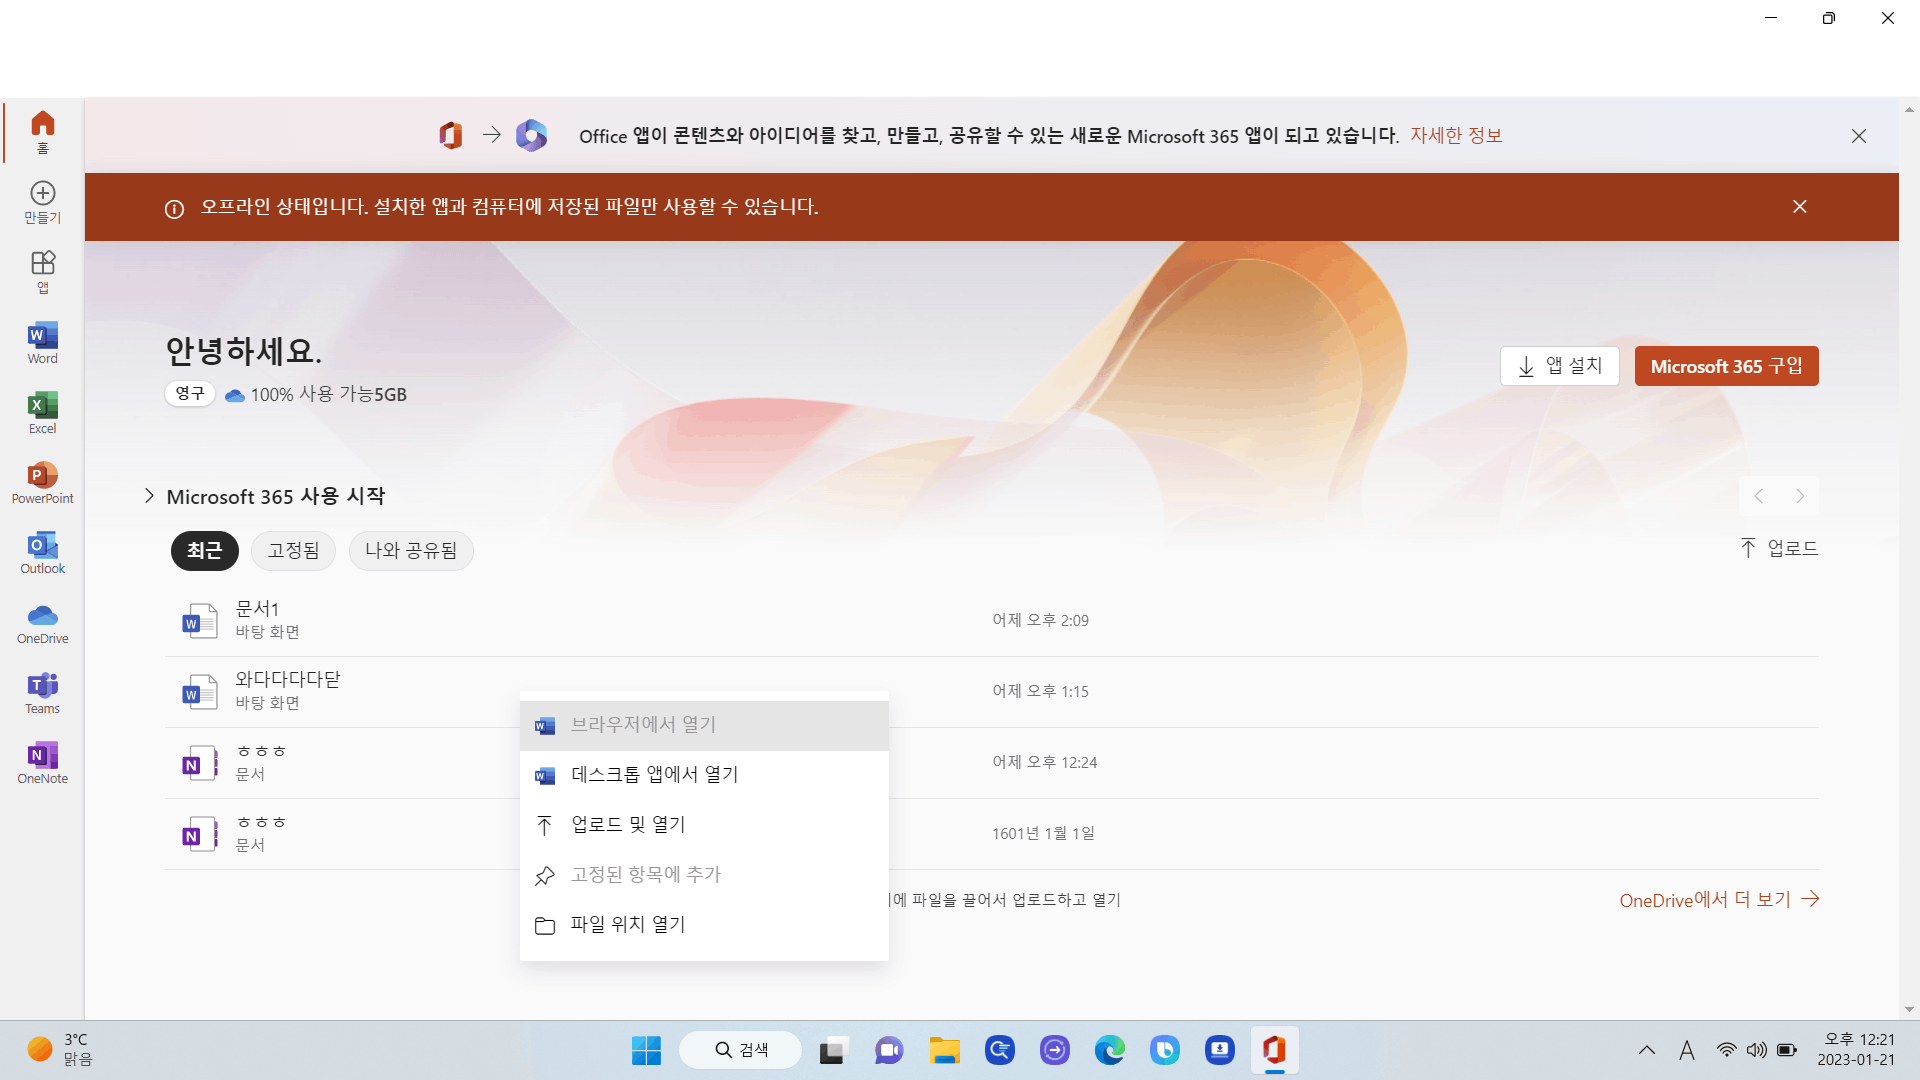
Task: Click the 검색 search box in the taskbar
Action: [740, 1050]
